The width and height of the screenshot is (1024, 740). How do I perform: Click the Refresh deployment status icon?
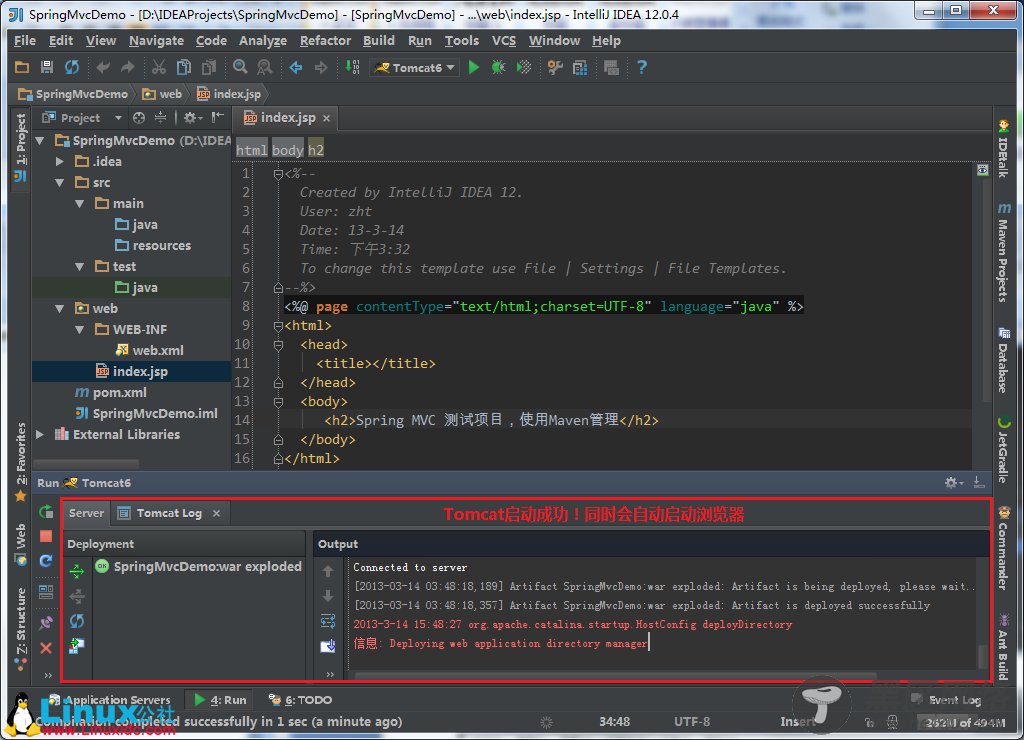(77, 620)
